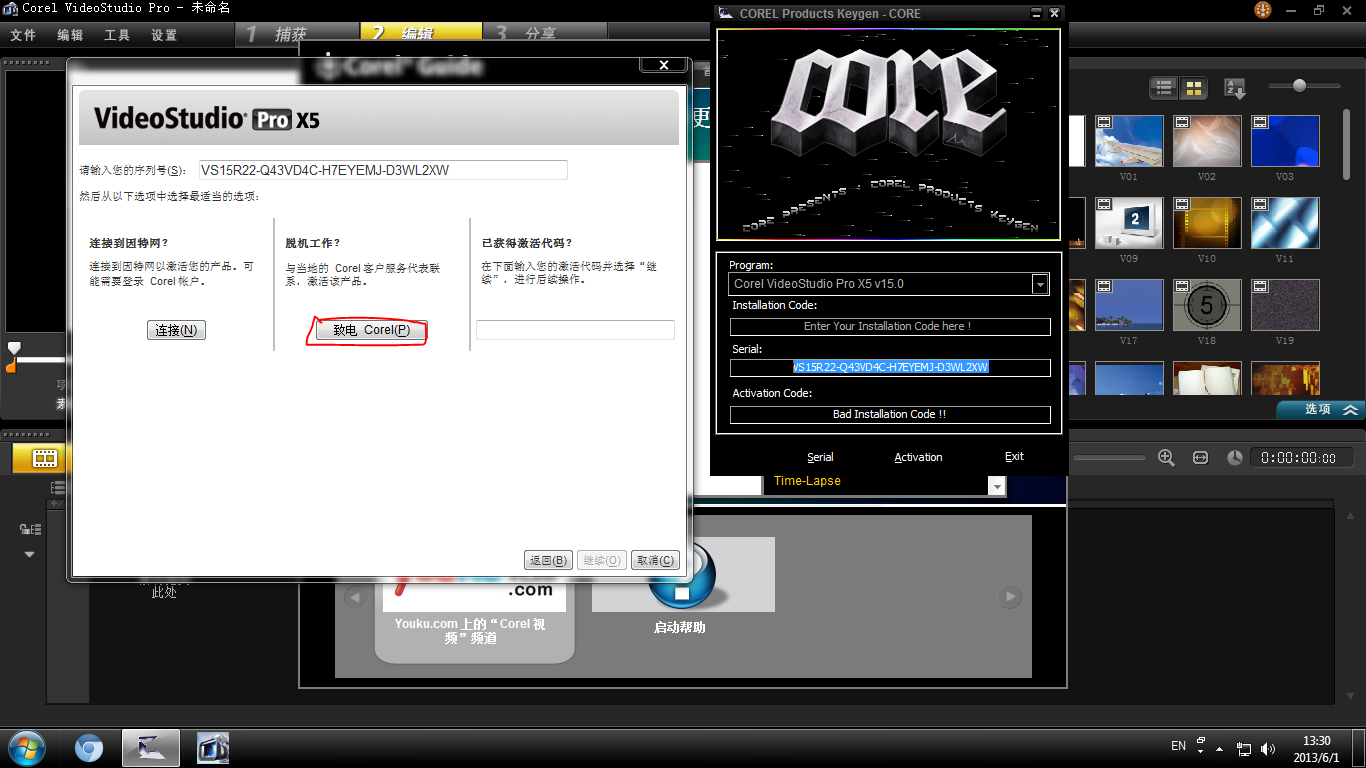Viewport: 1366px width, 768px height.
Task: Select video clip V03 thumbnail
Action: (x=1285, y=141)
